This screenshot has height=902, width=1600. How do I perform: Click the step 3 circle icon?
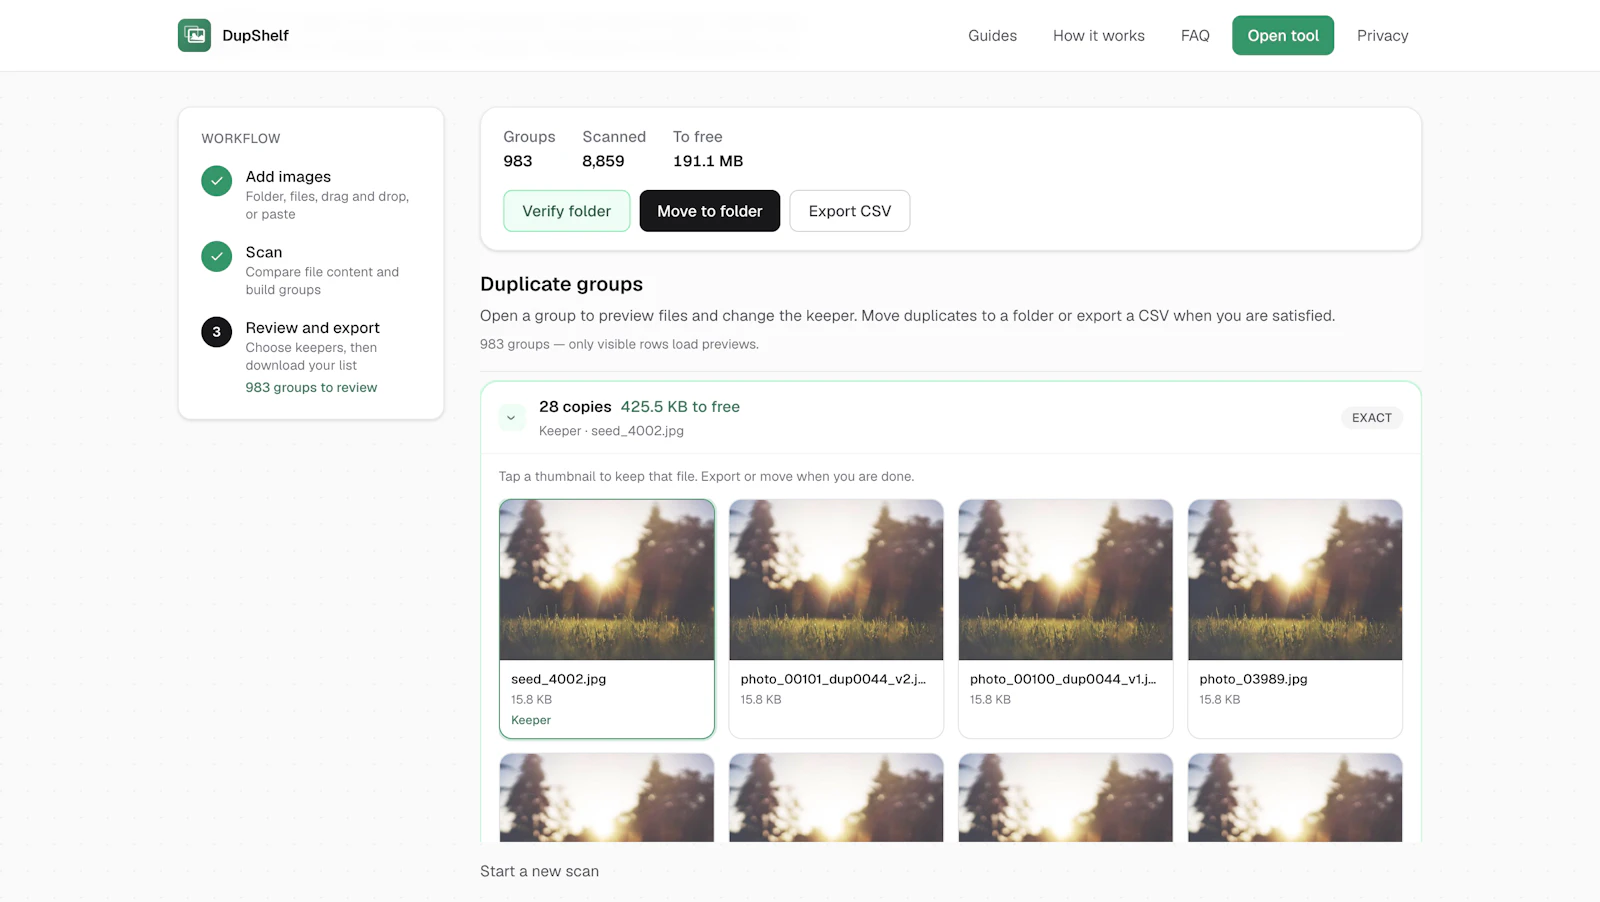(x=216, y=332)
